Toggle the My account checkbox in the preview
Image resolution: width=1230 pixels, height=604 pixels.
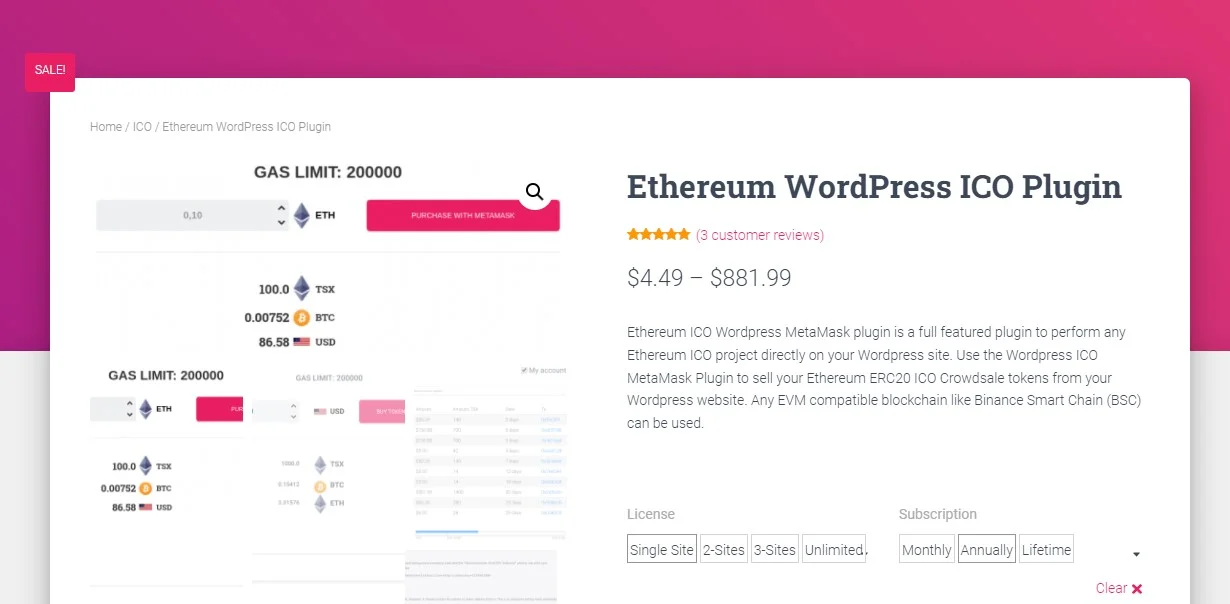(x=524, y=370)
